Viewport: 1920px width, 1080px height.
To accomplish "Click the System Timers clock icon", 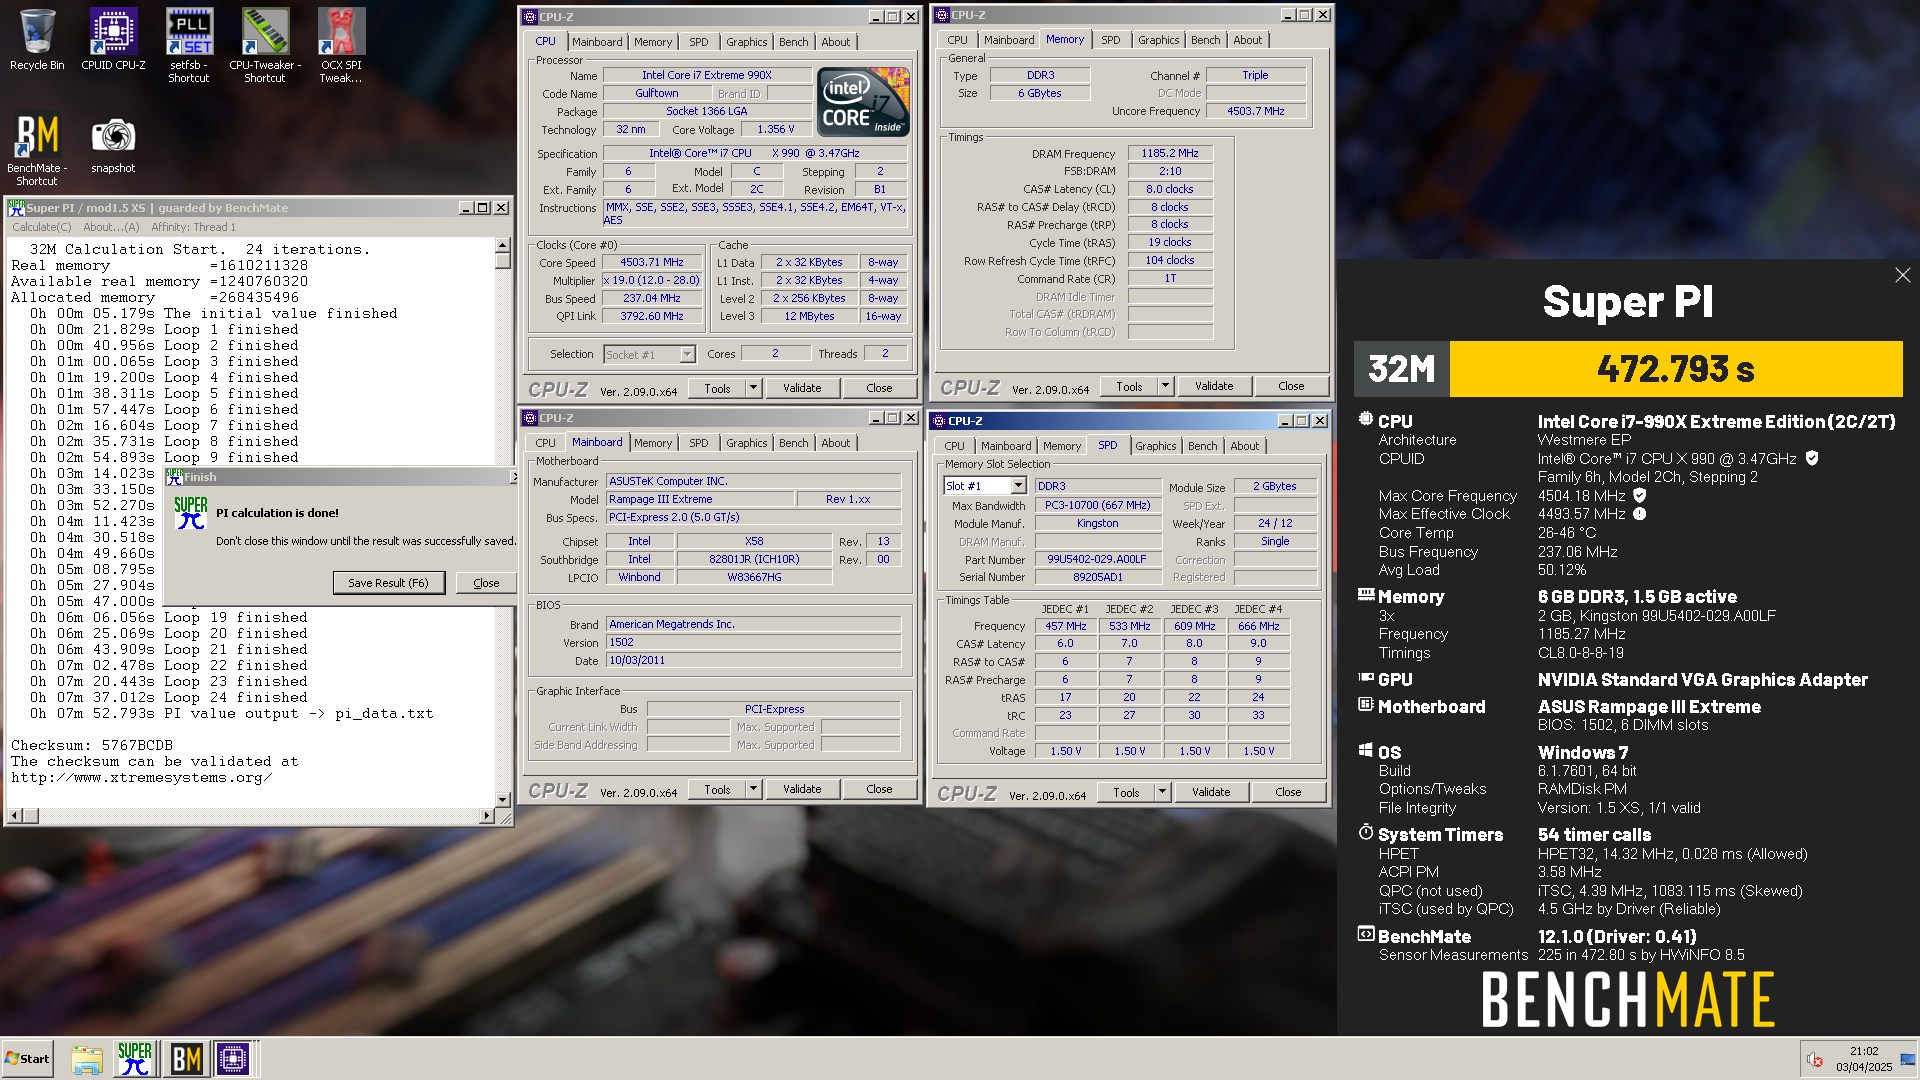I will 1365,832.
